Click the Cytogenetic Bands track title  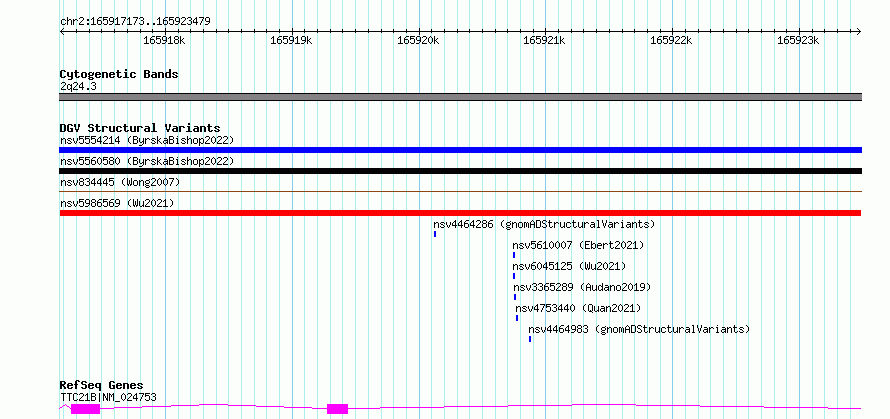click(x=119, y=74)
